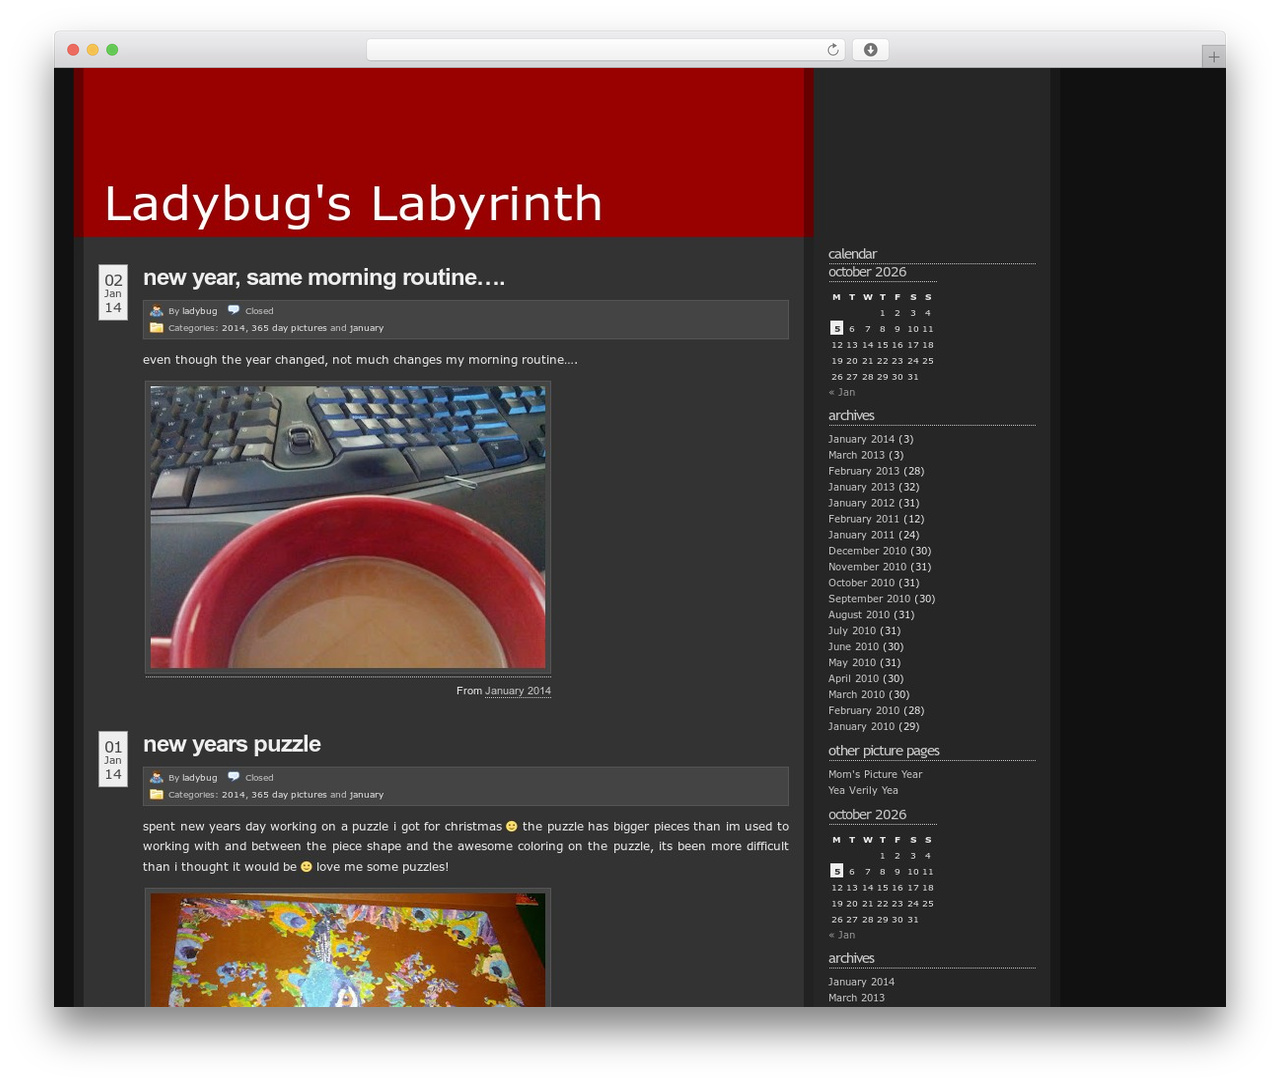The height and width of the screenshot is (1084, 1280).
Task: Open '2014' category in new years puzzle post
Action: click(x=233, y=795)
